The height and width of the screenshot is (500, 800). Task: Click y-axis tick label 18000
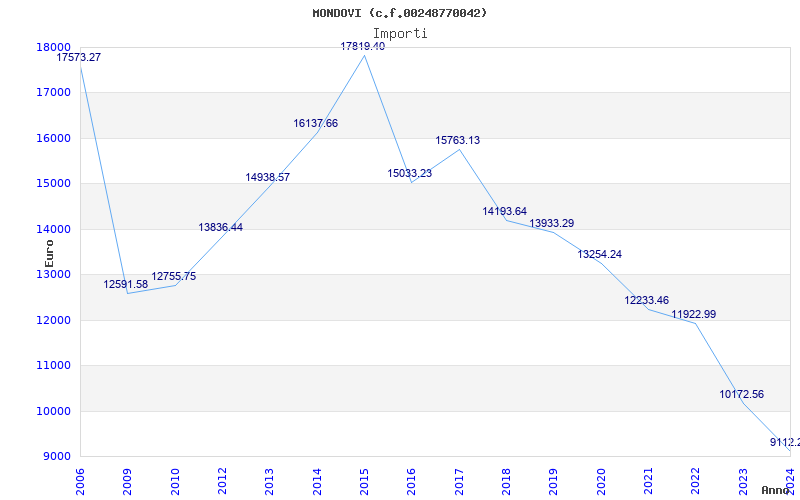click(53, 47)
